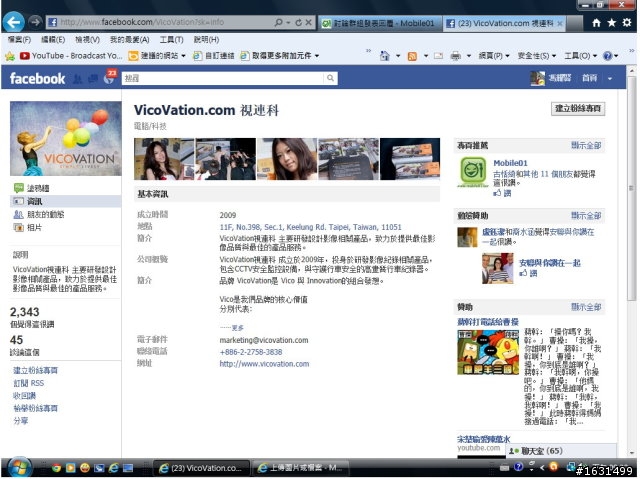This screenshot has width=640, height=479.
Task: Open the 檢視(V) menu
Action: point(87,40)
